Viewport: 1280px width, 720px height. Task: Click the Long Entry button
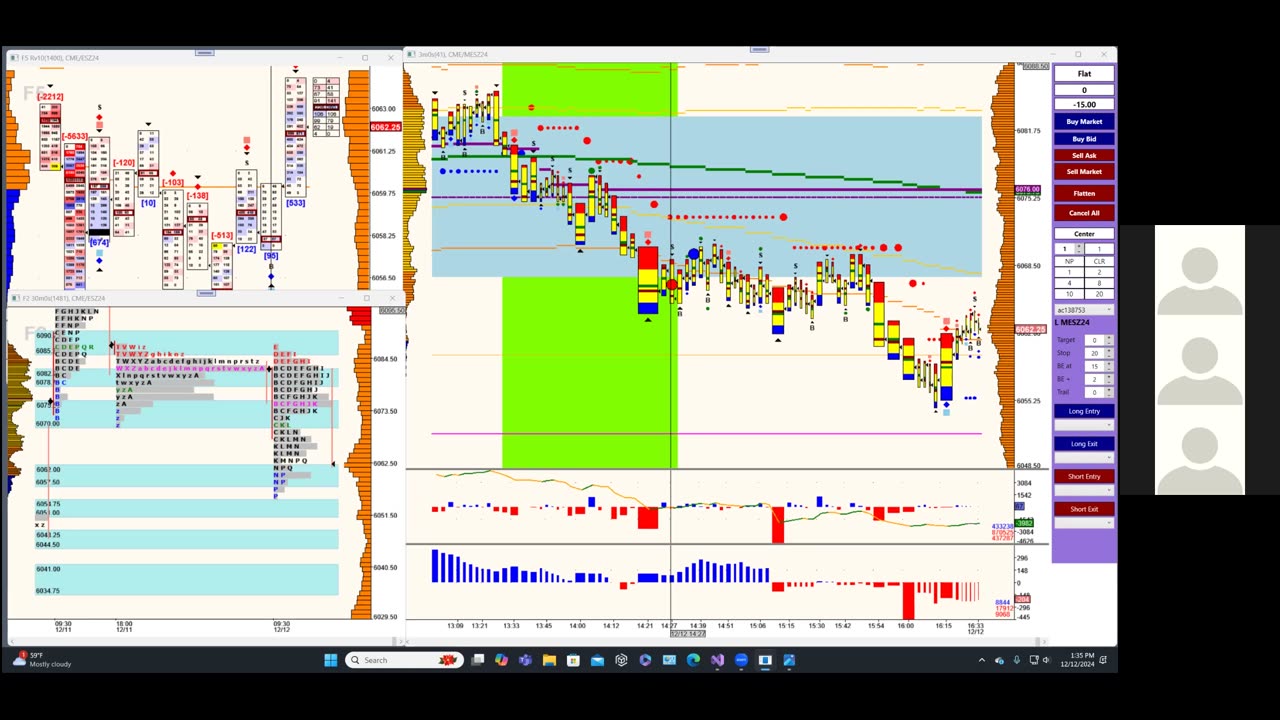(1084, 411)
